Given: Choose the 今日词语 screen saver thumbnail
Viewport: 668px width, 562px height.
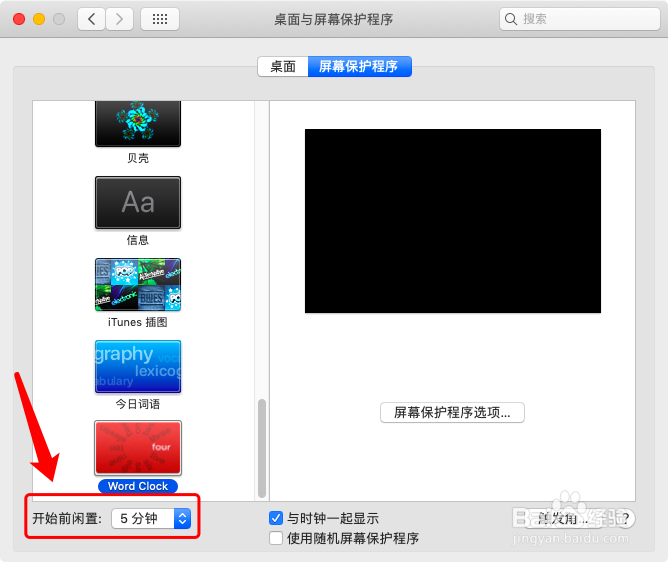Looking at the screenshot, I should click(x=138, y=366).
